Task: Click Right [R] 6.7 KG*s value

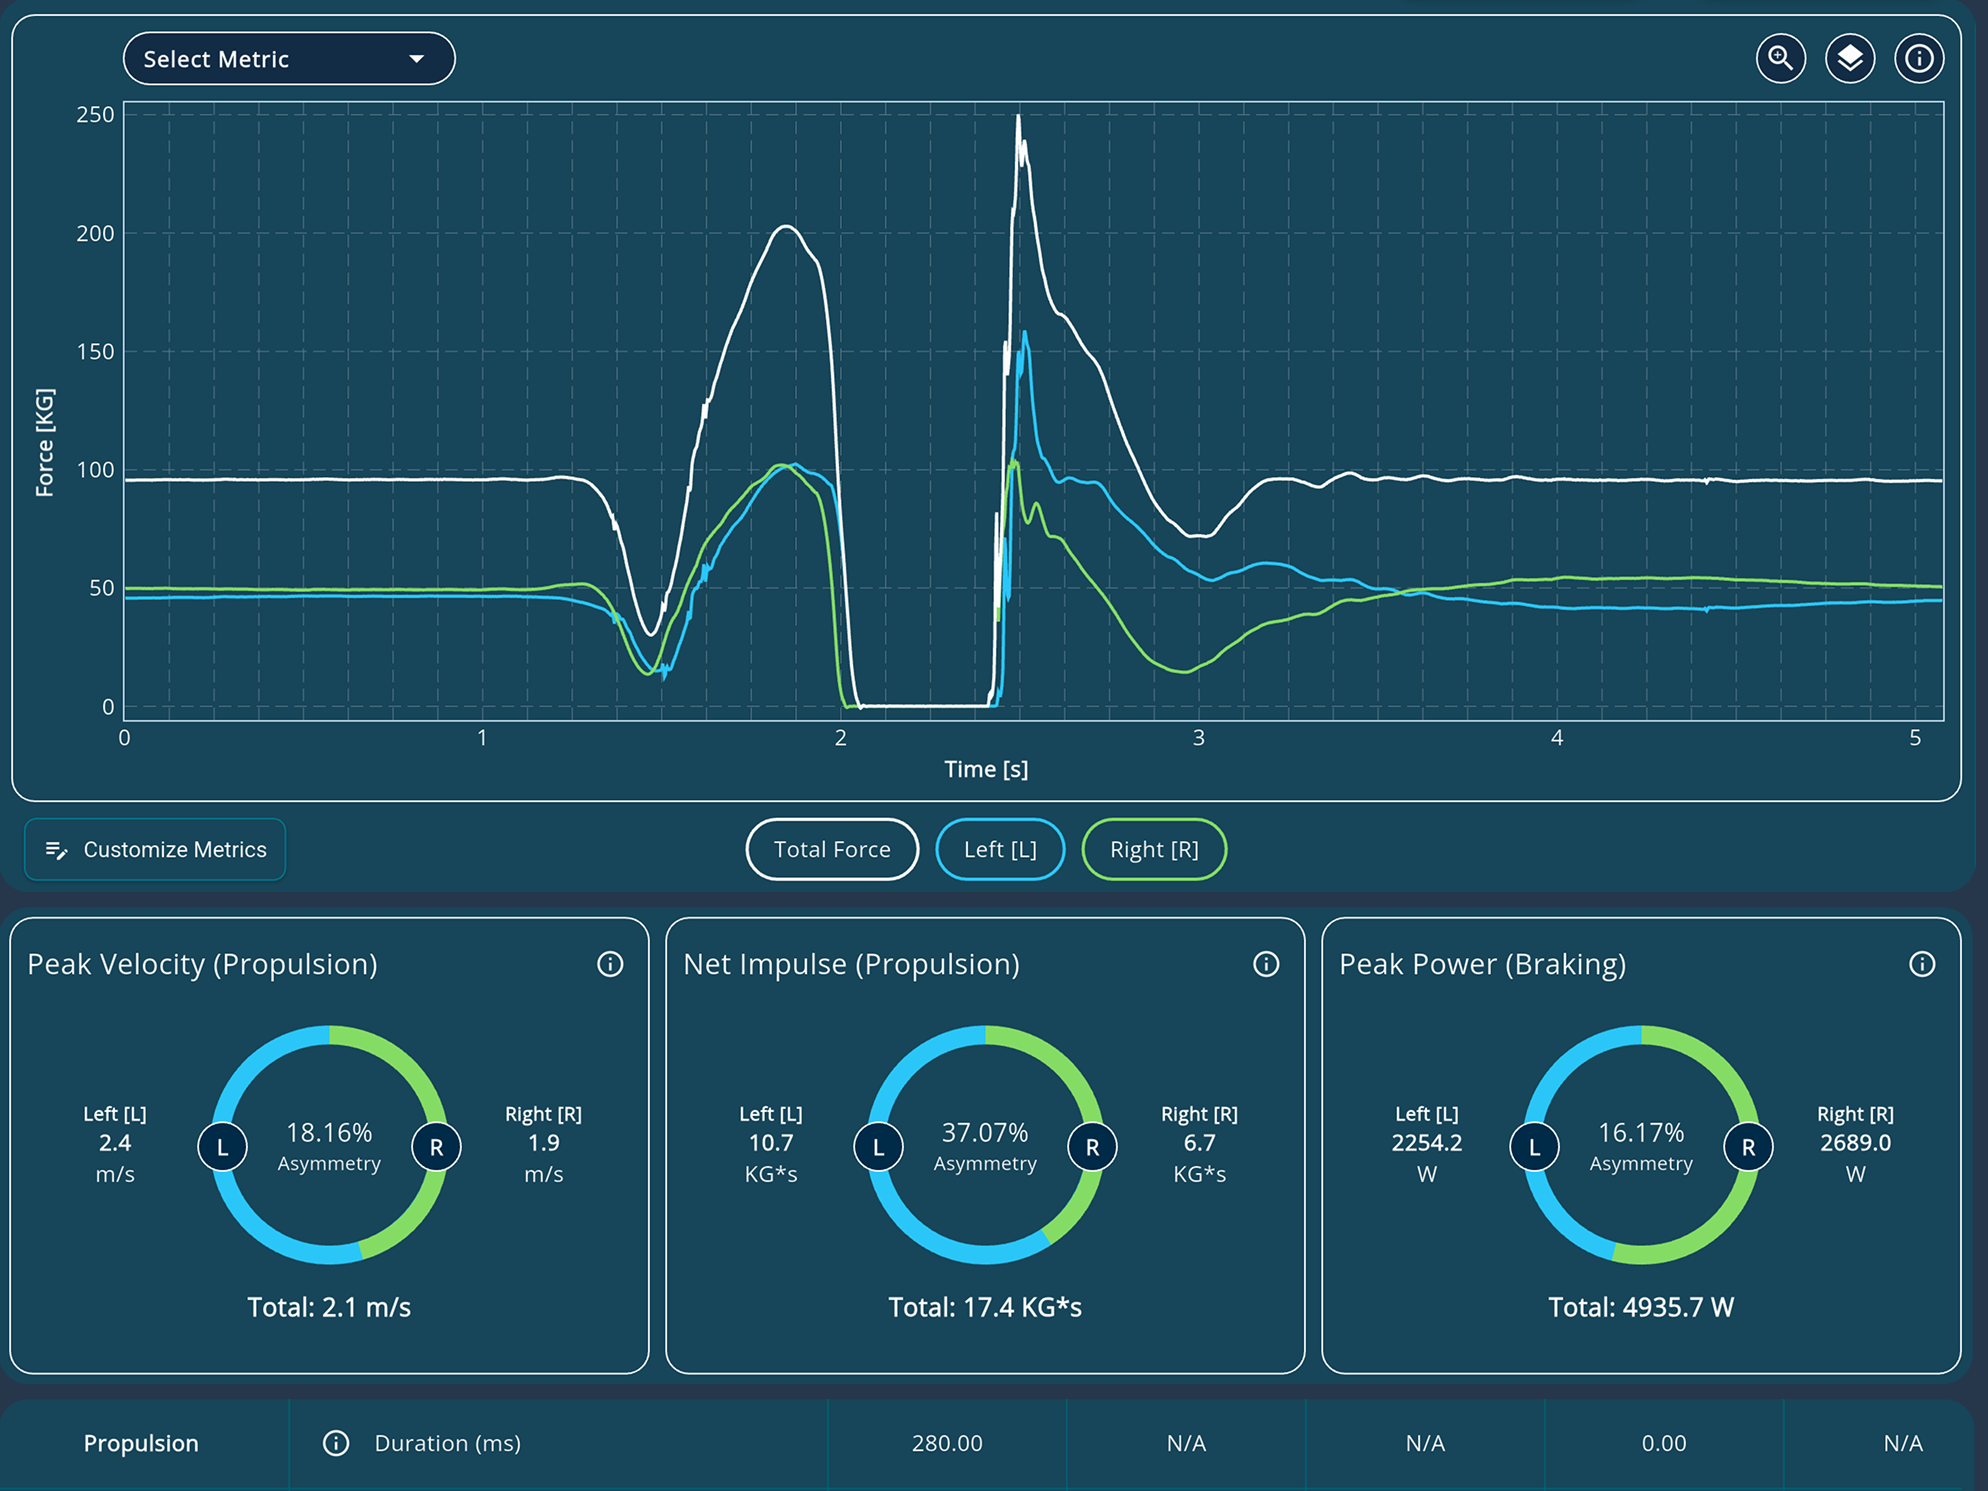Action: (x=1199, y=1144)
